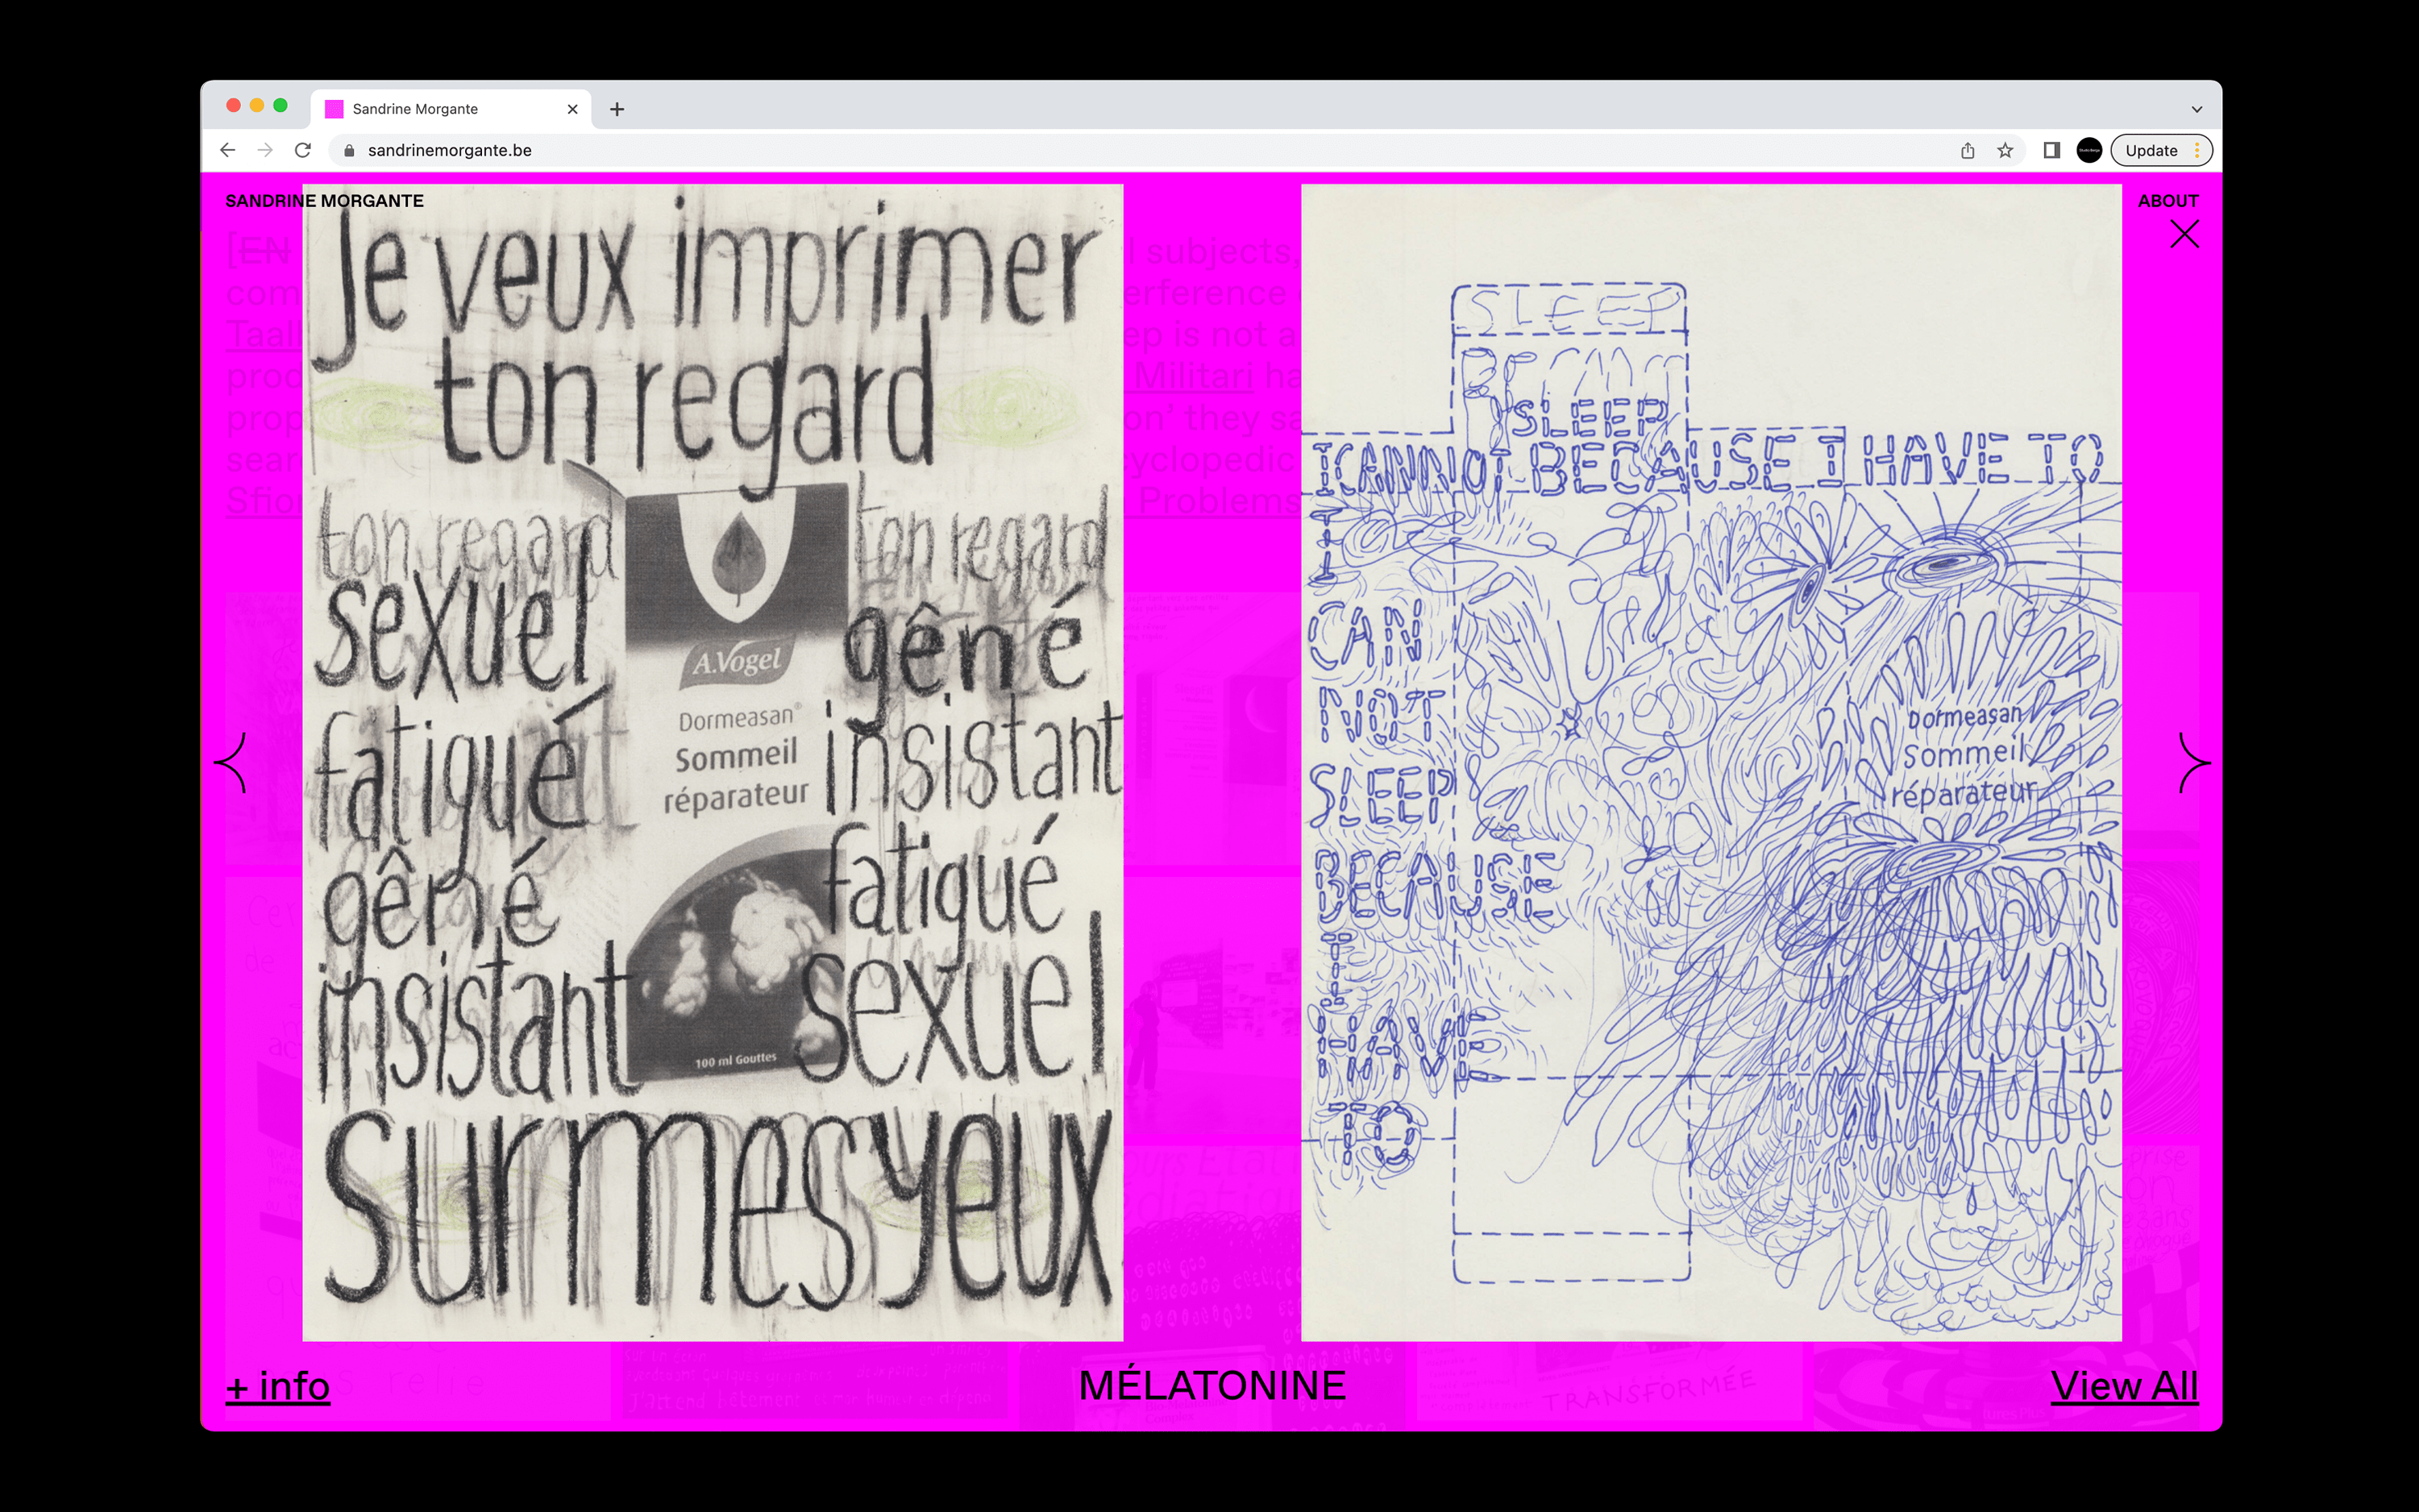Open the browser side panel icon
This screenshot has width=2419, height=1512.
click(2051, 150)
